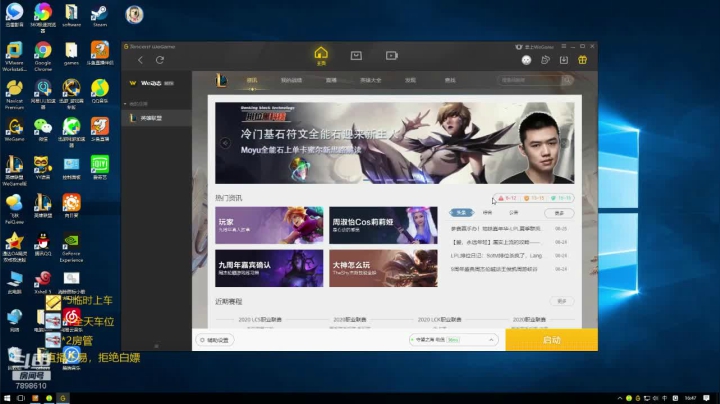Viewport: 720px width, 404px height.
Task: Select the 赛线 tab
Action: 450,80
